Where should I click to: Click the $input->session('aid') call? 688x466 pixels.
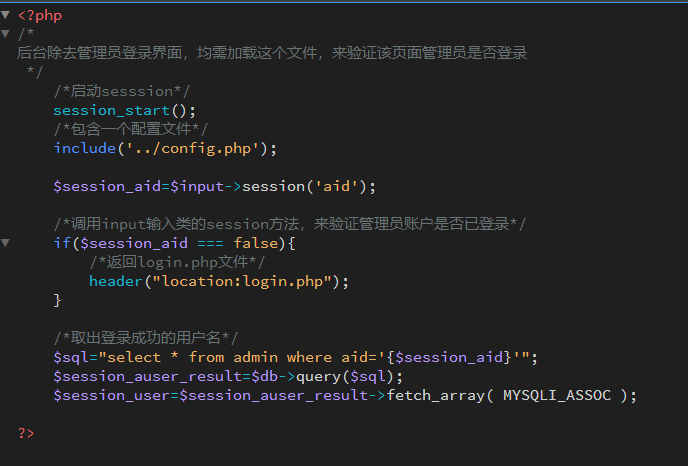[x=273, y=186]
